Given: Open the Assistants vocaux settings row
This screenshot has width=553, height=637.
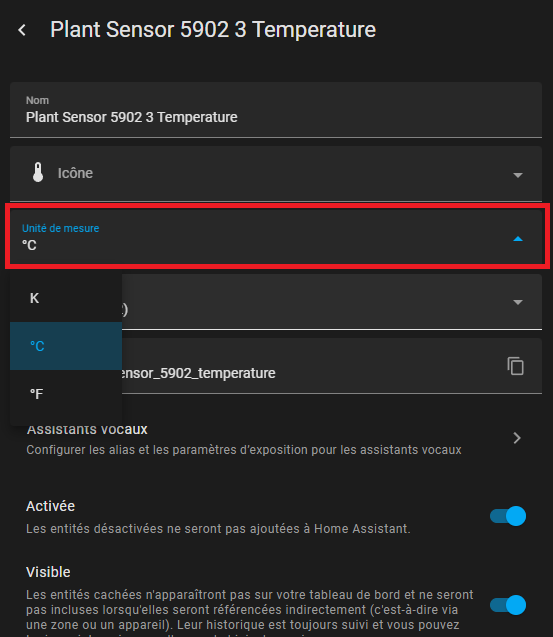Looking at the screenshot, I should click(x=276, y=439).
